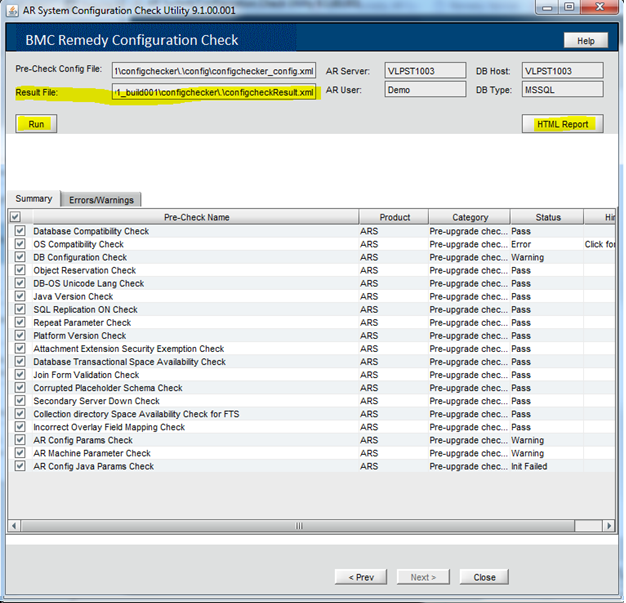Viewport: 626px width, 603px height.
Task: Click the AR Server field VLPST1003
Action: click(425, 71)
